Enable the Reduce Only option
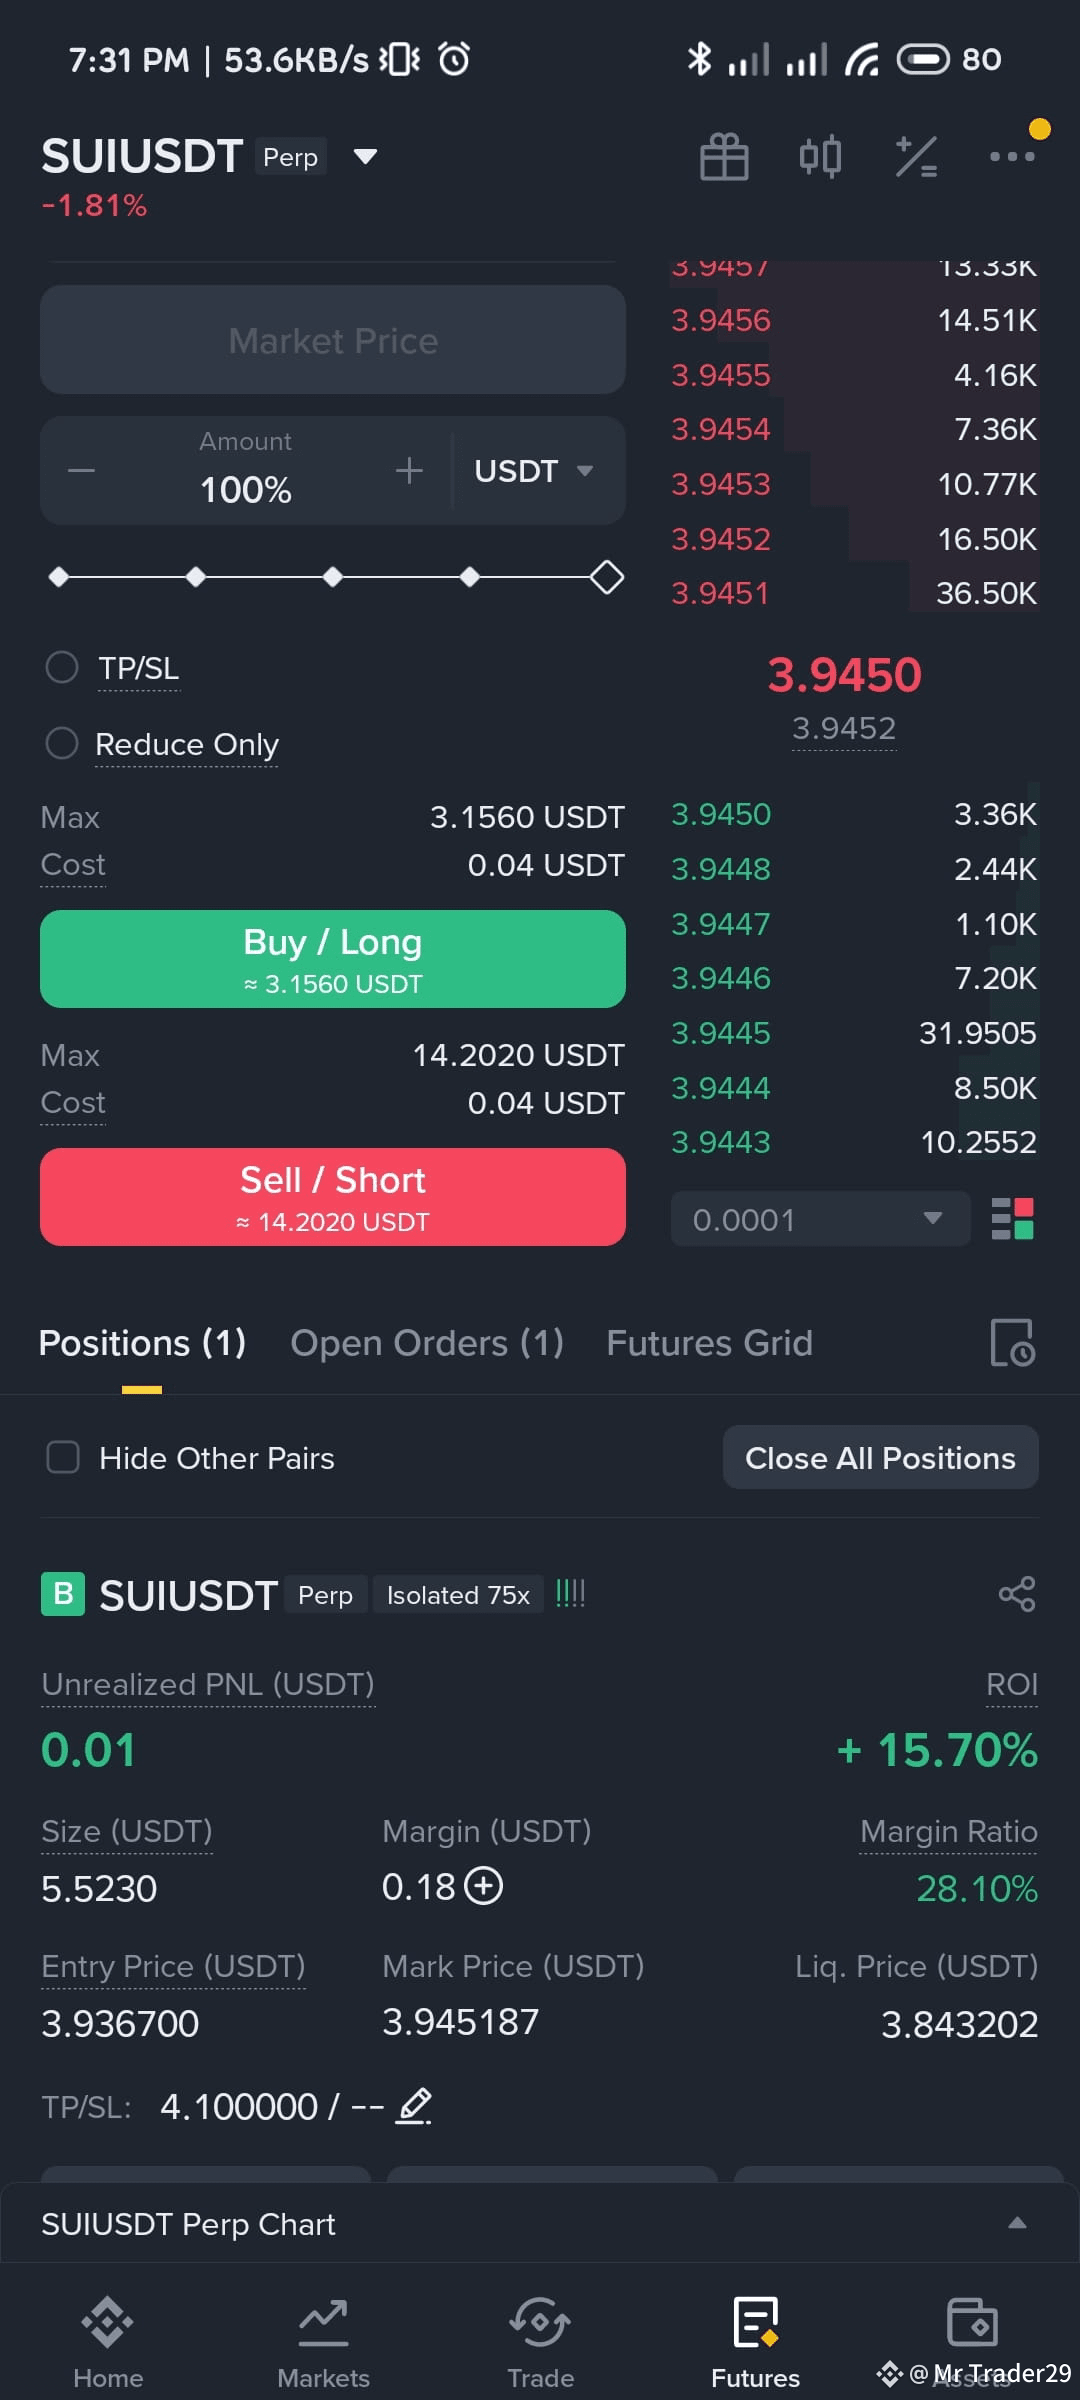The image size is (1080, 2400). pos(62,743)
